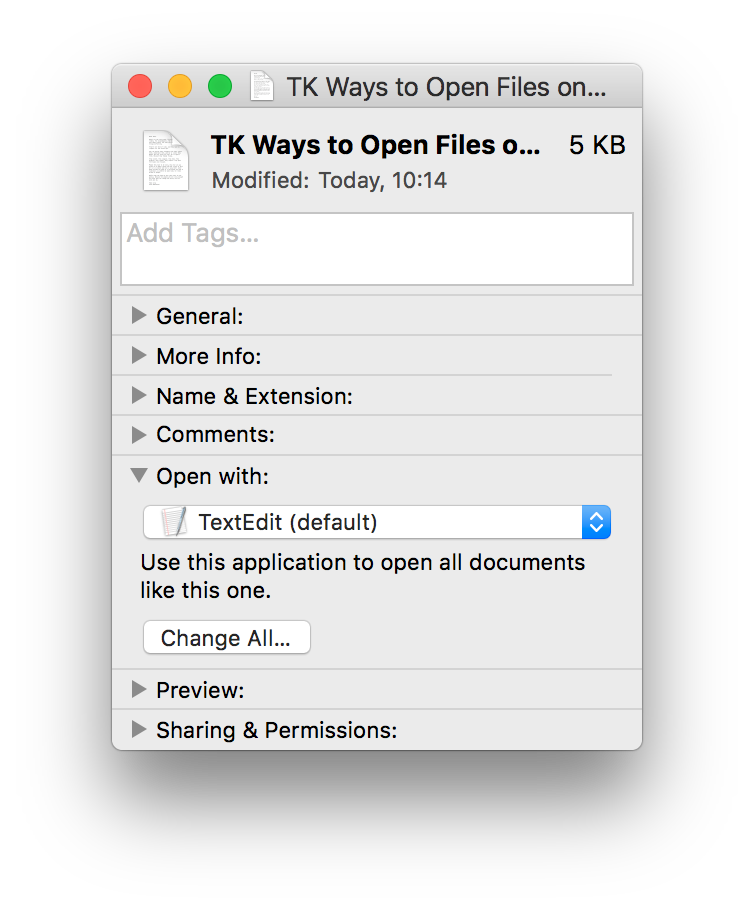The image size is (754, 910).
Task: Select the large document icon beside file name
Action: (x=165, y=159)
